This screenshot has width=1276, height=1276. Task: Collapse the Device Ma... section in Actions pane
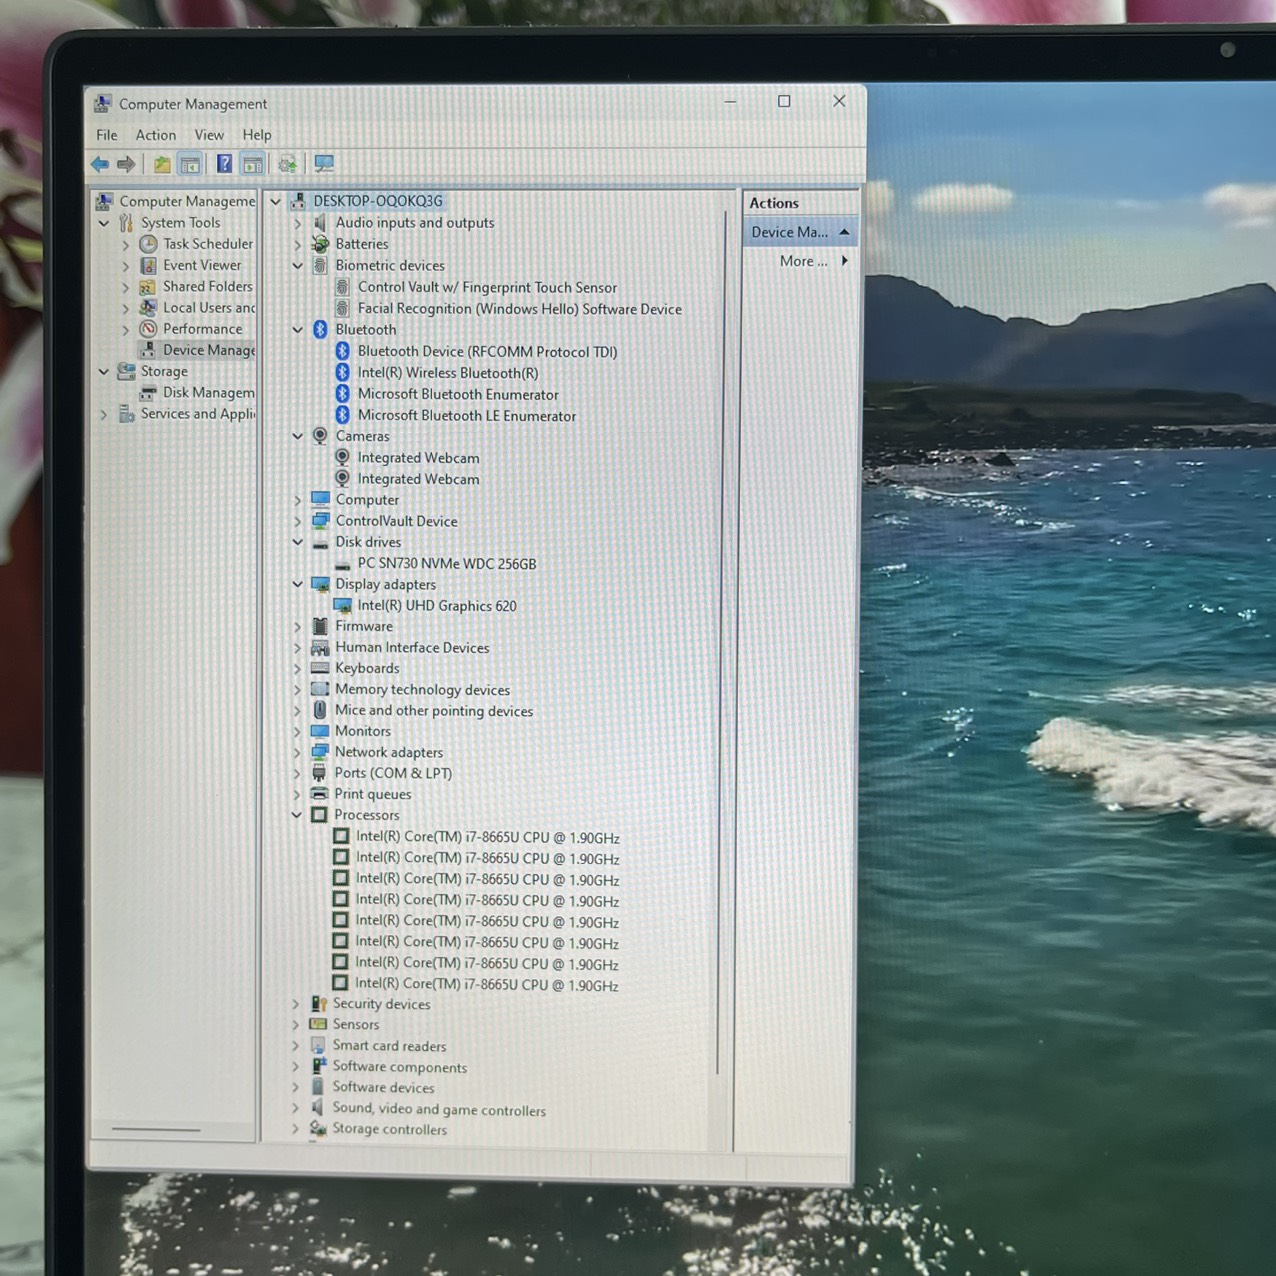click(x=844, y=232)
